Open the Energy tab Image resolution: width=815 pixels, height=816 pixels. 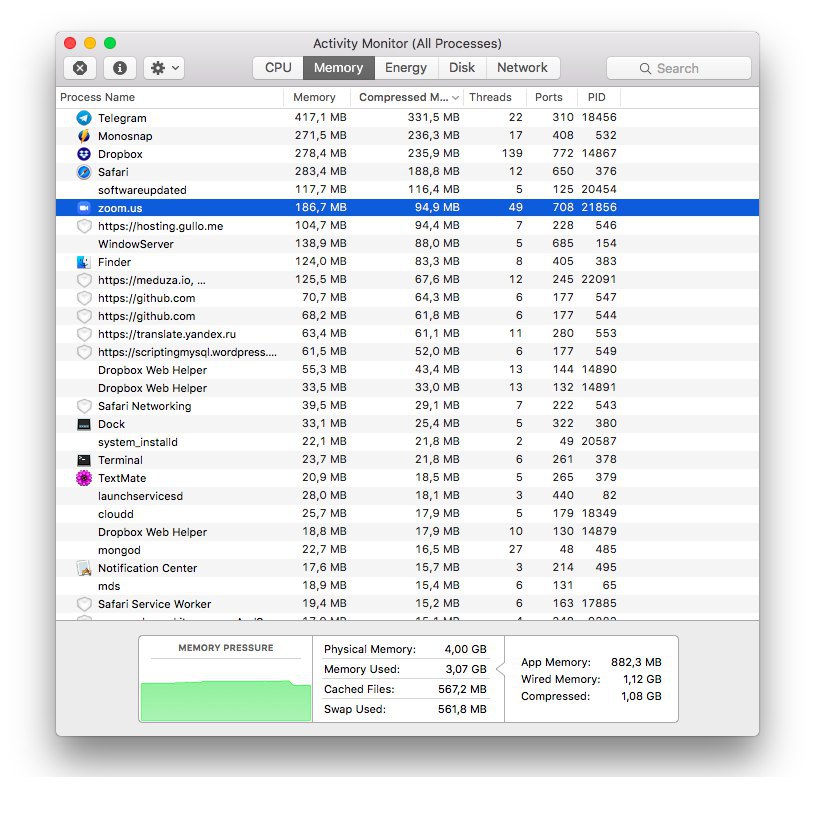click(406, 68)
